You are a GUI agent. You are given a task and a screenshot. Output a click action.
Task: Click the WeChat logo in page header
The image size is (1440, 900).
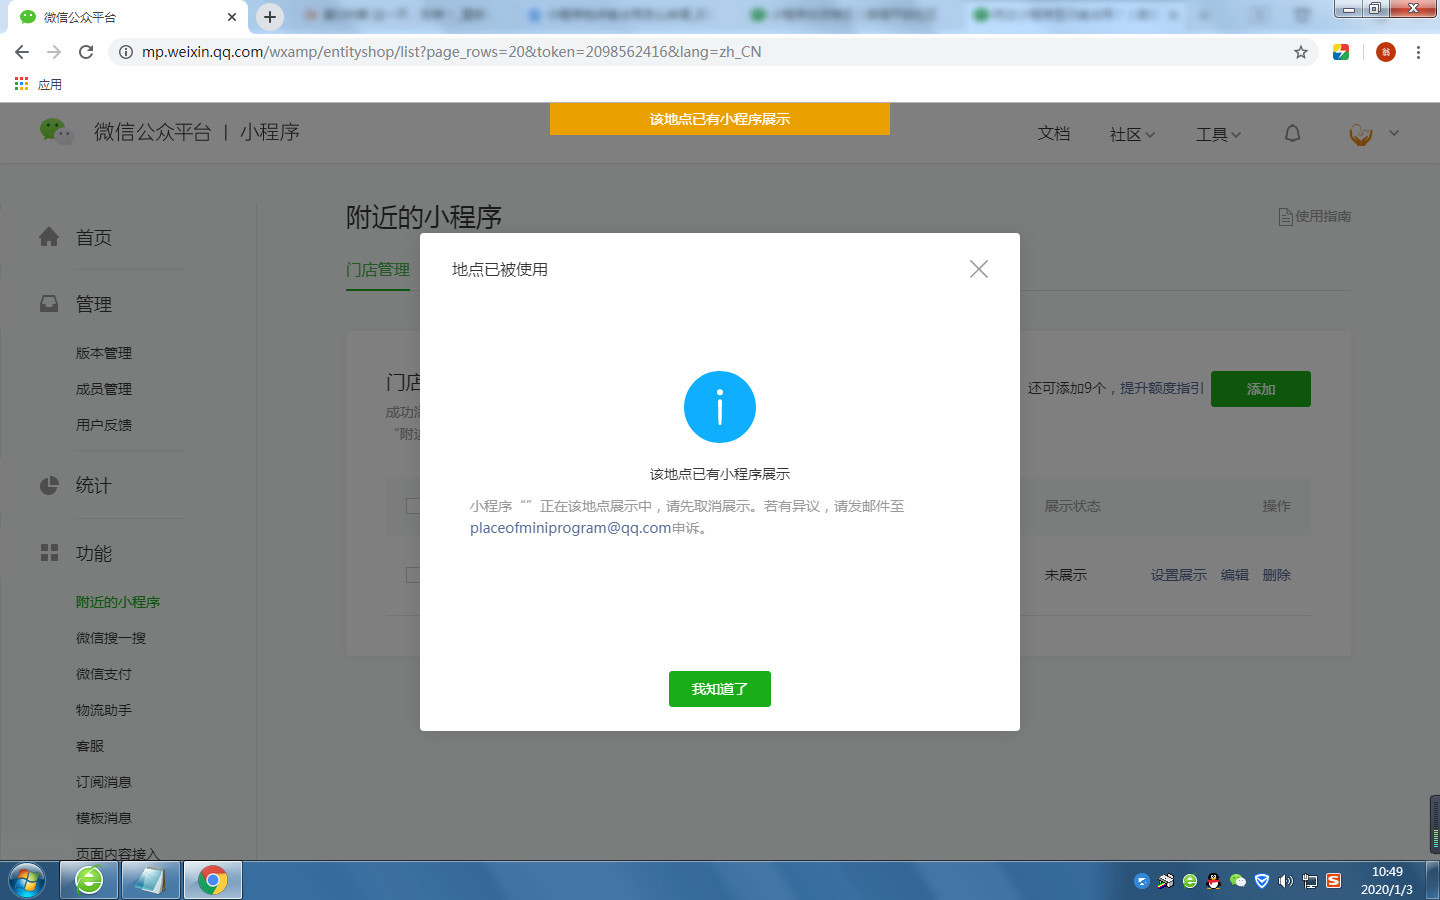click(56, 131)
